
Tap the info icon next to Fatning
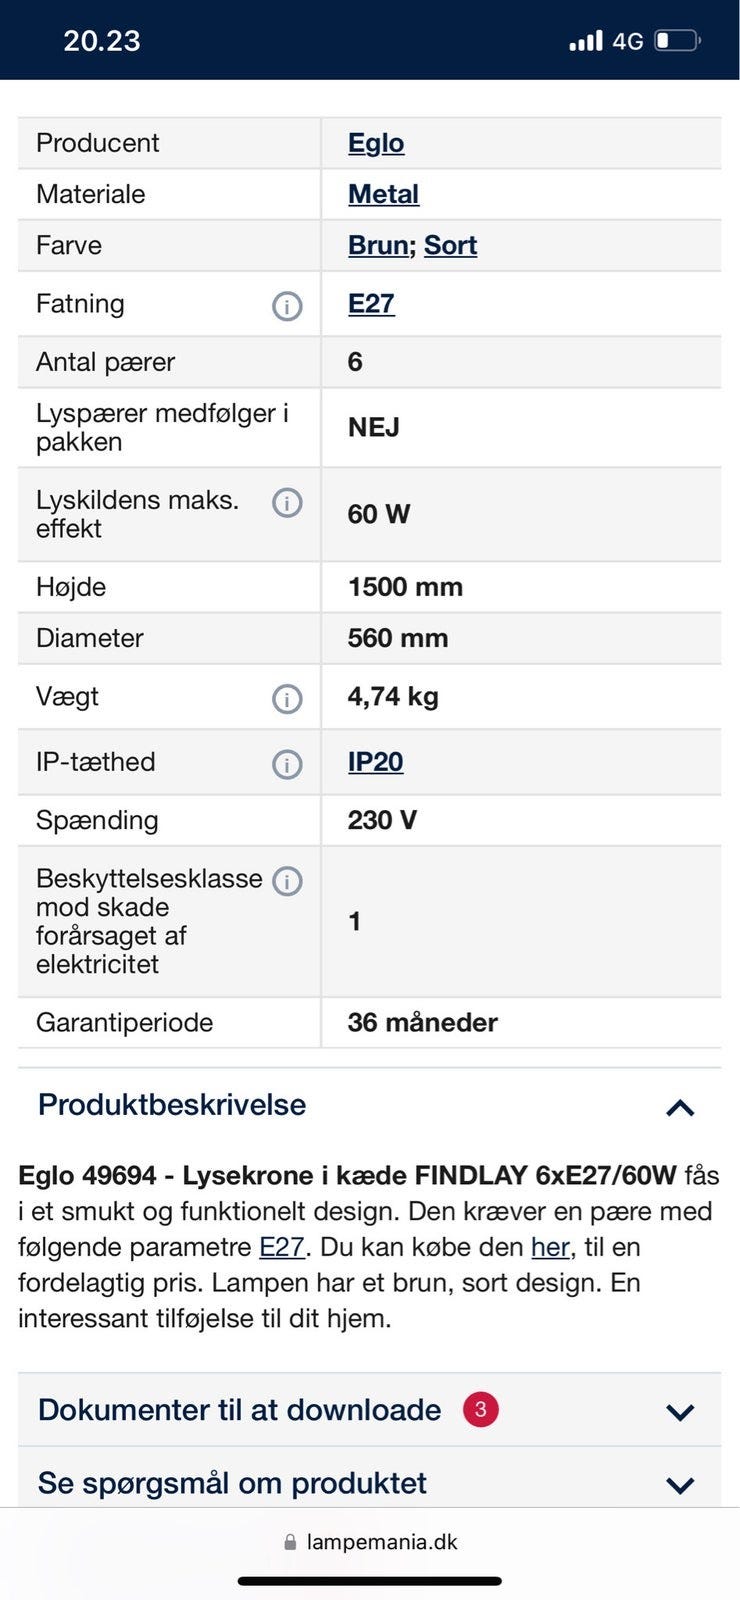287,306
